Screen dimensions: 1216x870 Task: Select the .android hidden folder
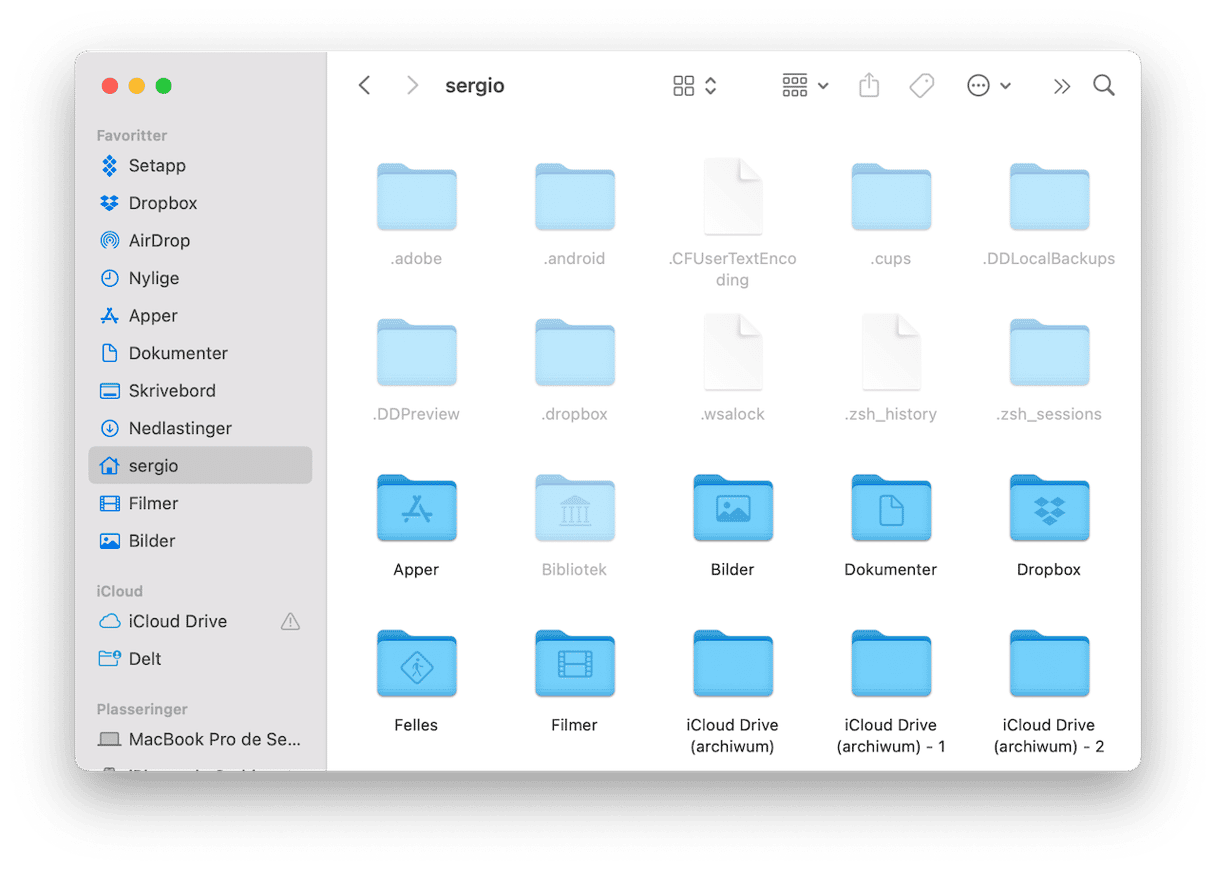[575, 197]
